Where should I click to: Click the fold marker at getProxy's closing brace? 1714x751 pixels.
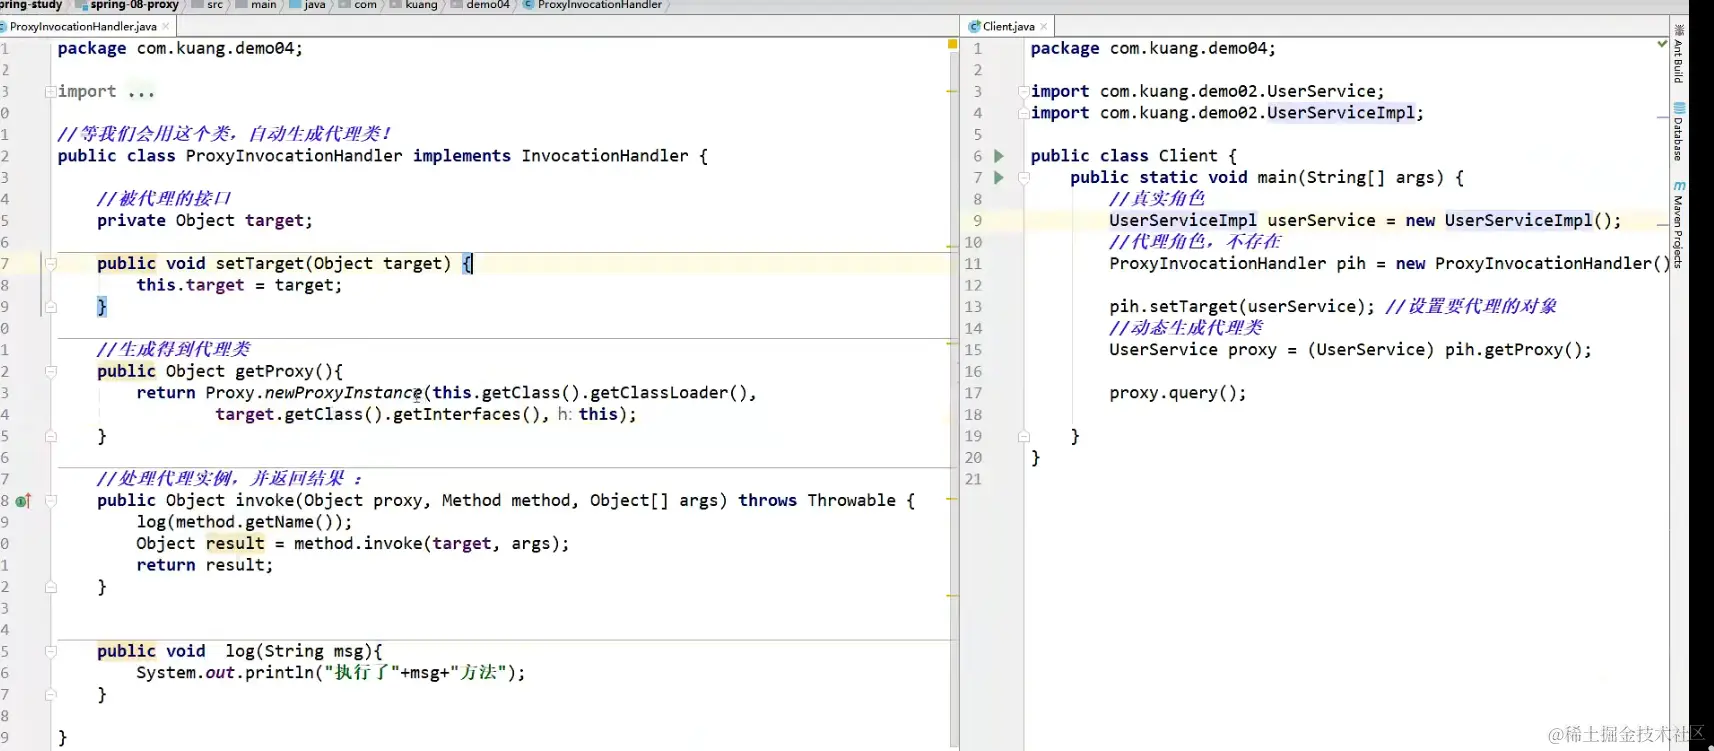pyautogui.click(x=50, y=437)
